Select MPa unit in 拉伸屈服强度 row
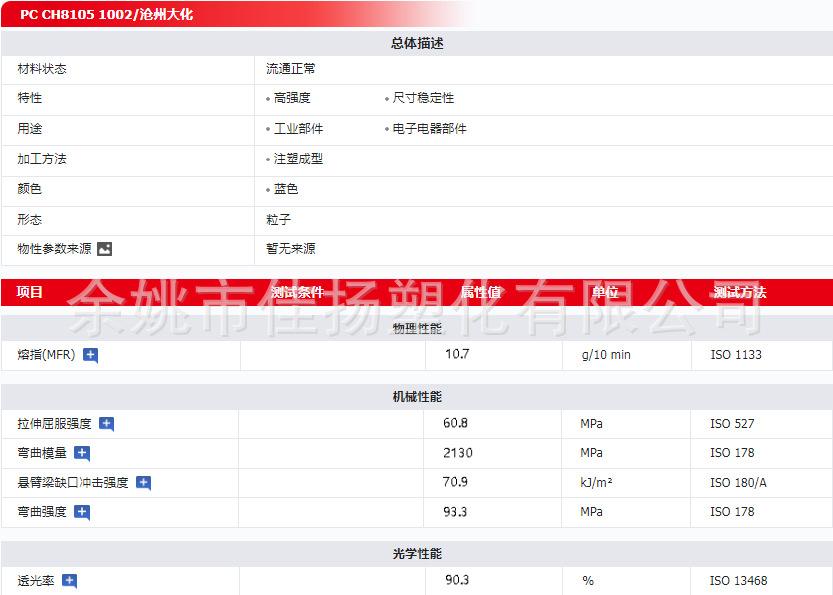 [591, 424]
